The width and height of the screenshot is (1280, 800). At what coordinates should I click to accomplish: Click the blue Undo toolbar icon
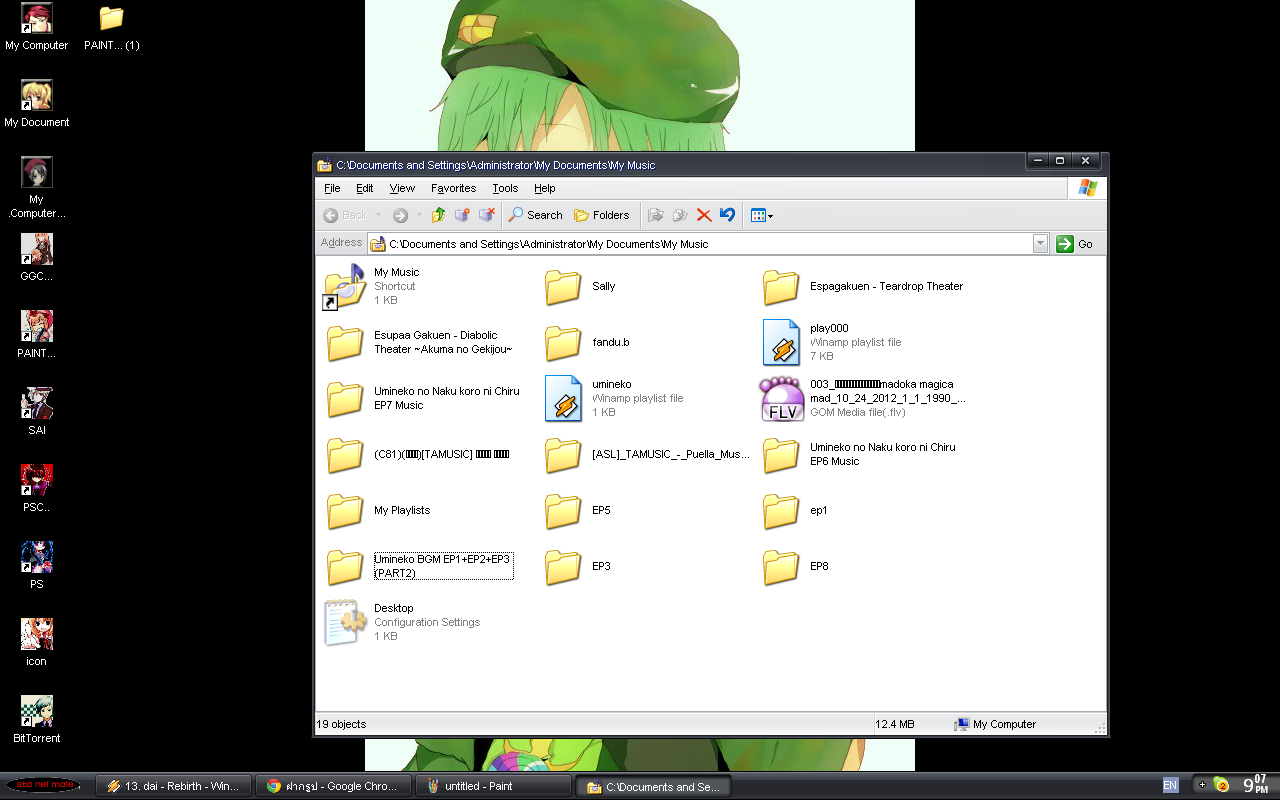(727, 215)
